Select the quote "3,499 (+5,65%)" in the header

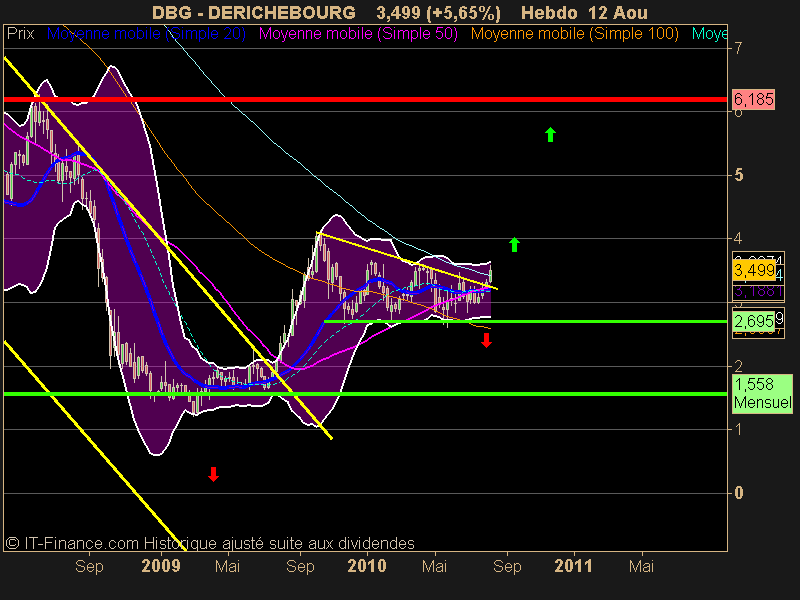(438, 13)
